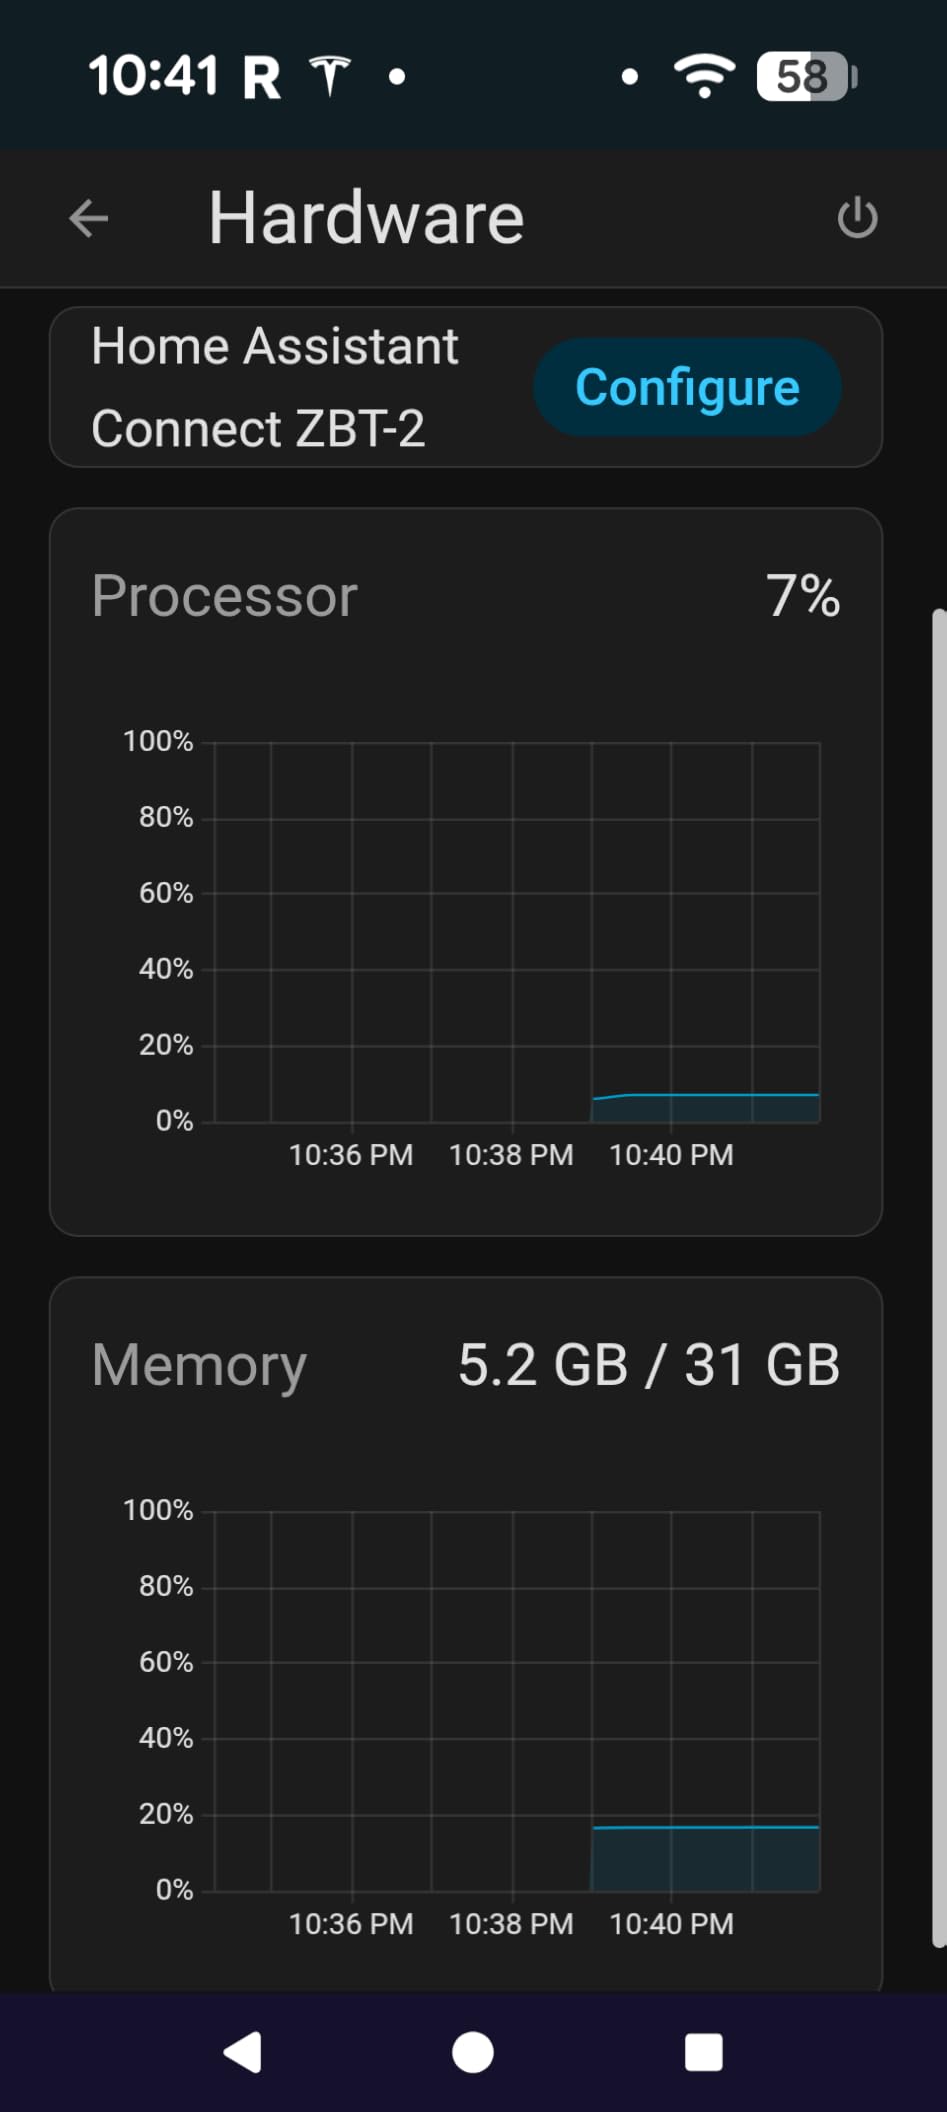Tap the back arrow next to Hardware
Viewport: 947px width, 2112px height.
point(88,218)
